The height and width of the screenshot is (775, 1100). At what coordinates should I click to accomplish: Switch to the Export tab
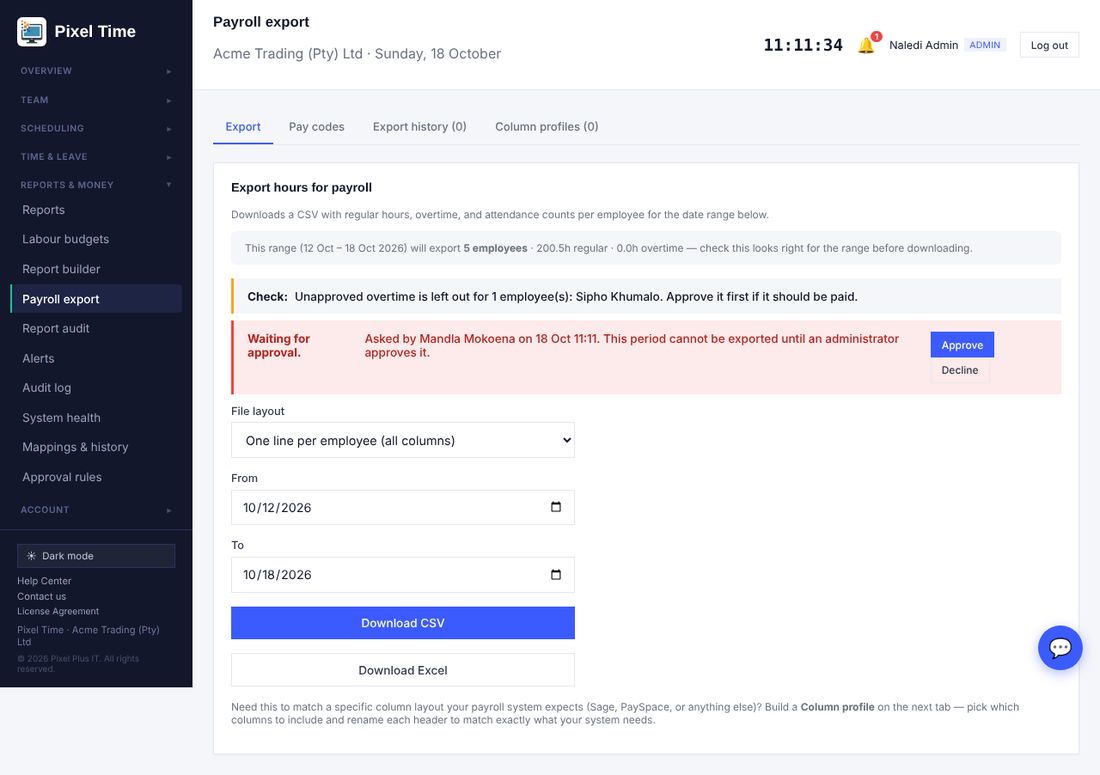[x=243, y=127]
